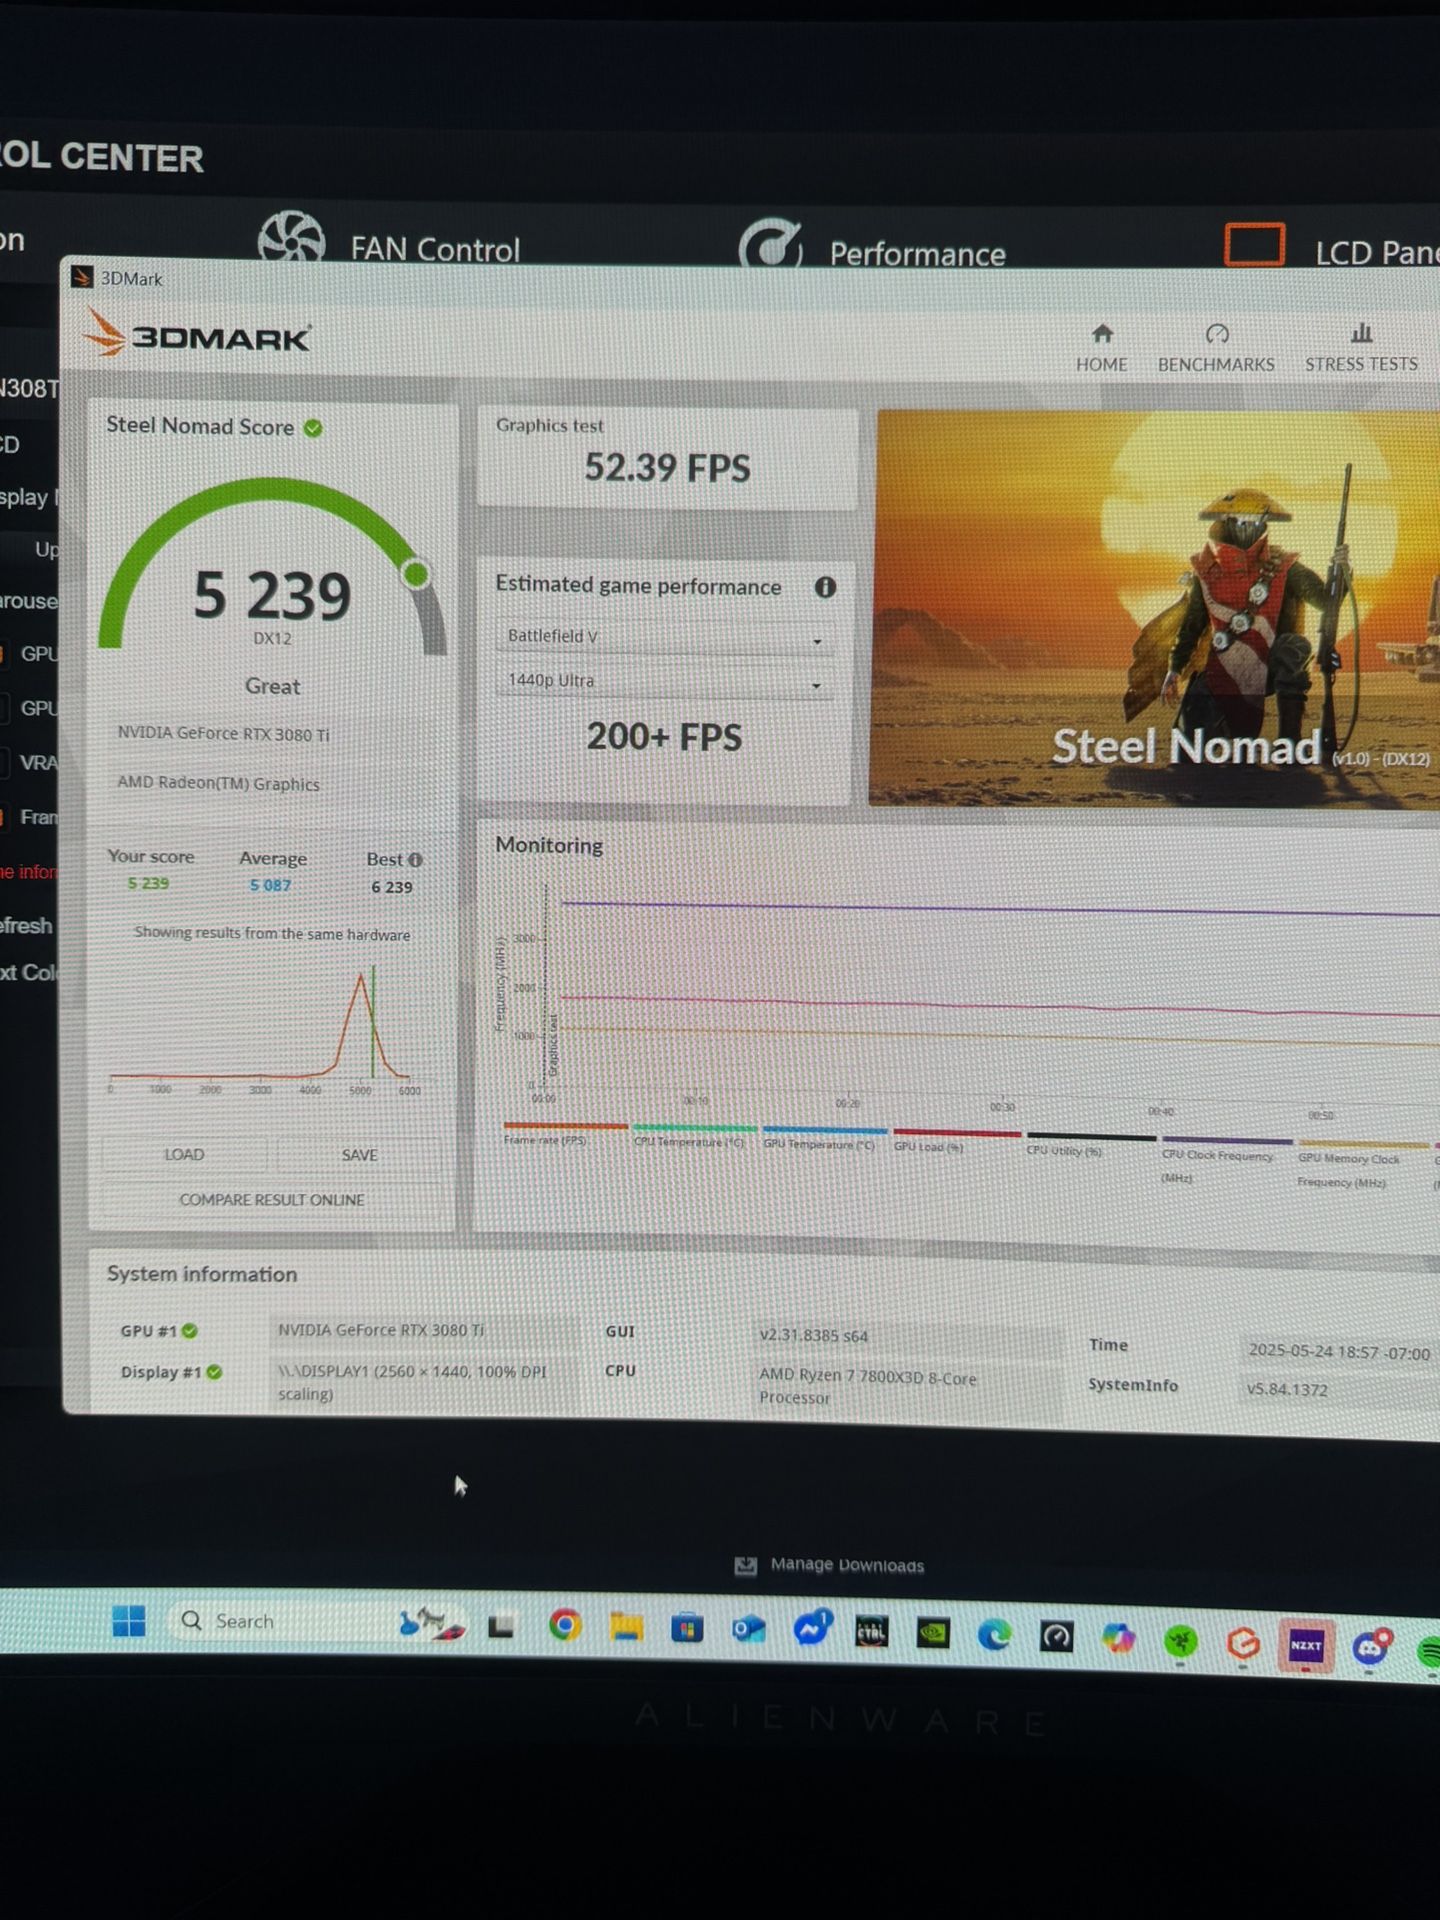This screenshot has width=1440, height=1920.
Task: Toggle the GPU Memory Clock Frequency legend entry
Action: pyautogui.click(x=1361, y=1163)
